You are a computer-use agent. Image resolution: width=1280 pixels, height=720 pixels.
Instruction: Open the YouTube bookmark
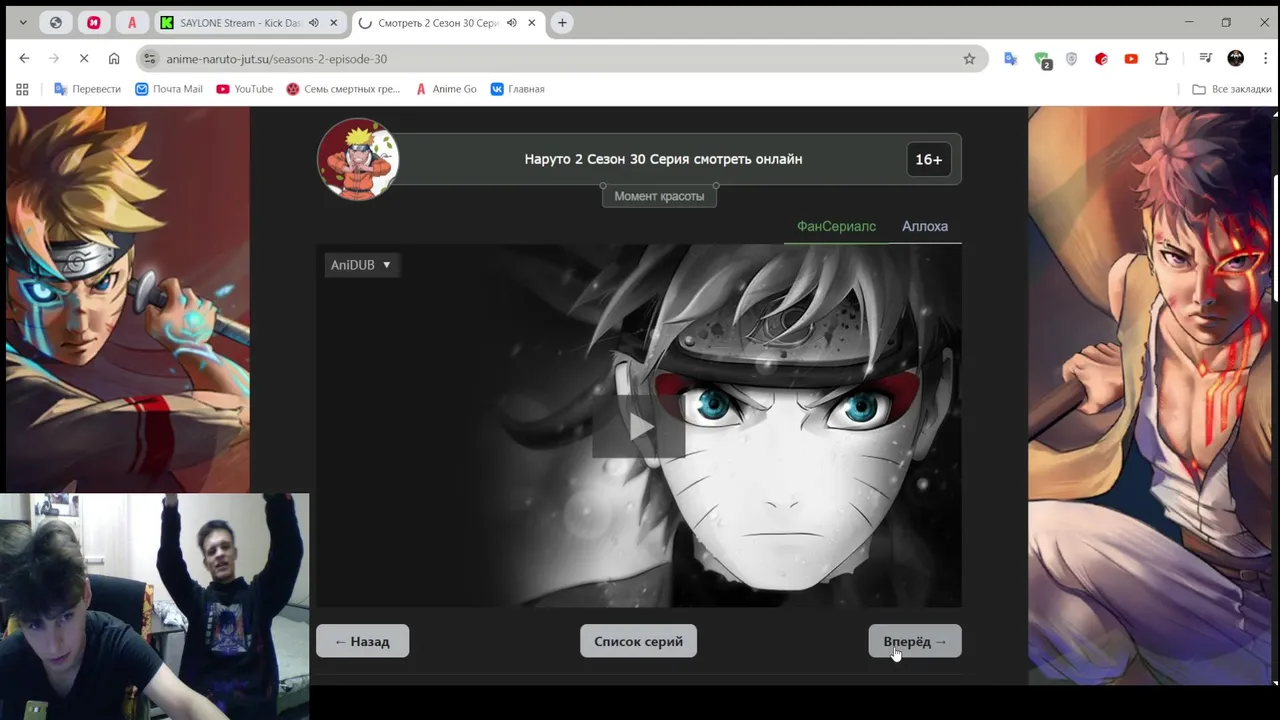(244, 89)
